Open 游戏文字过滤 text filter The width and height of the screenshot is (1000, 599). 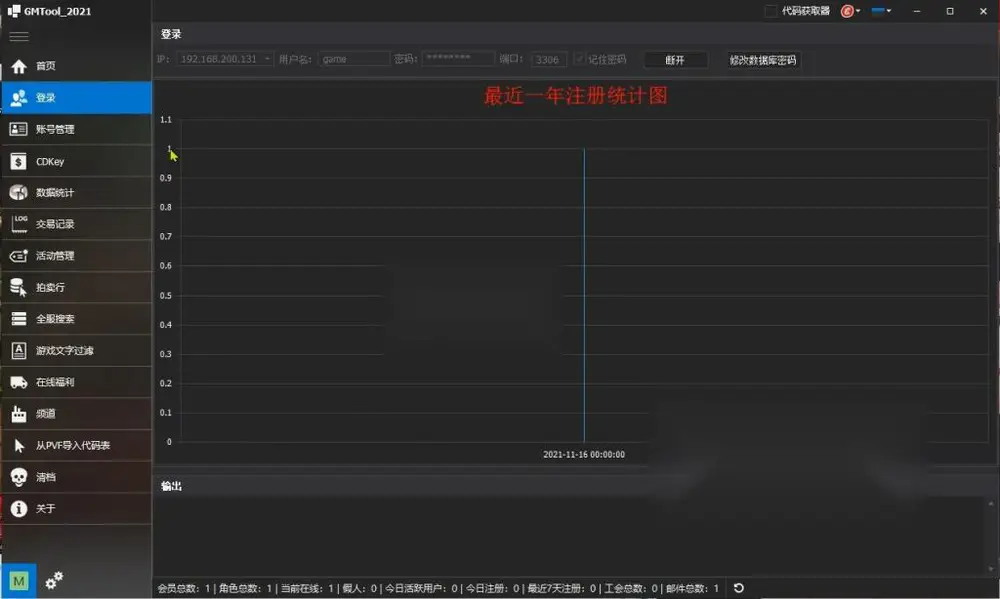[76, 350]
